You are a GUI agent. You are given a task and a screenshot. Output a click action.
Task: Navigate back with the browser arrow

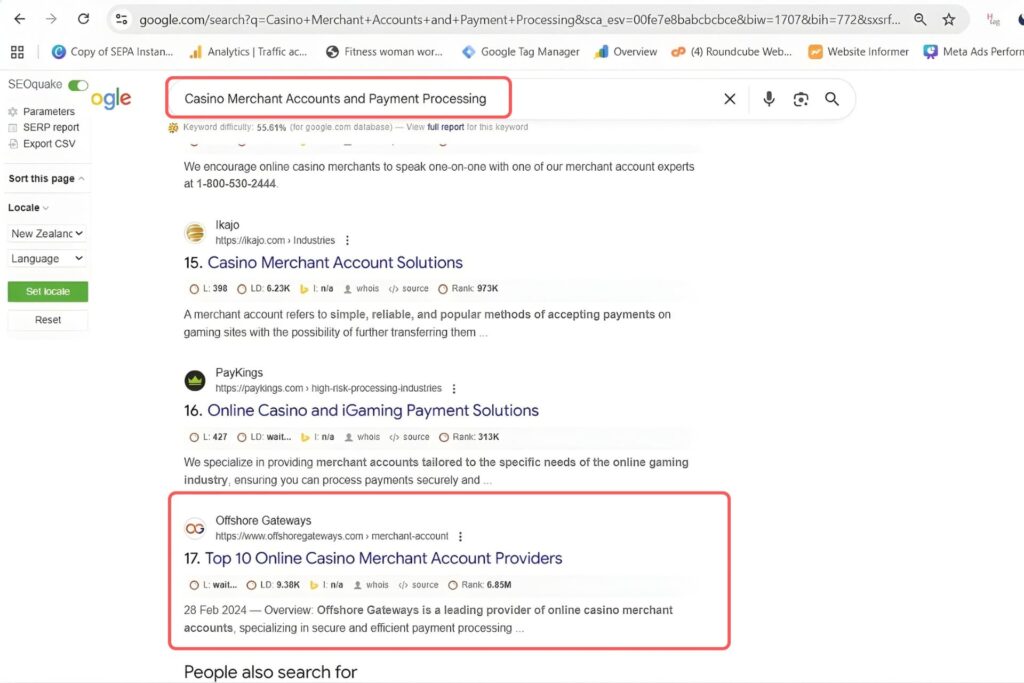[x=20, y=18]
